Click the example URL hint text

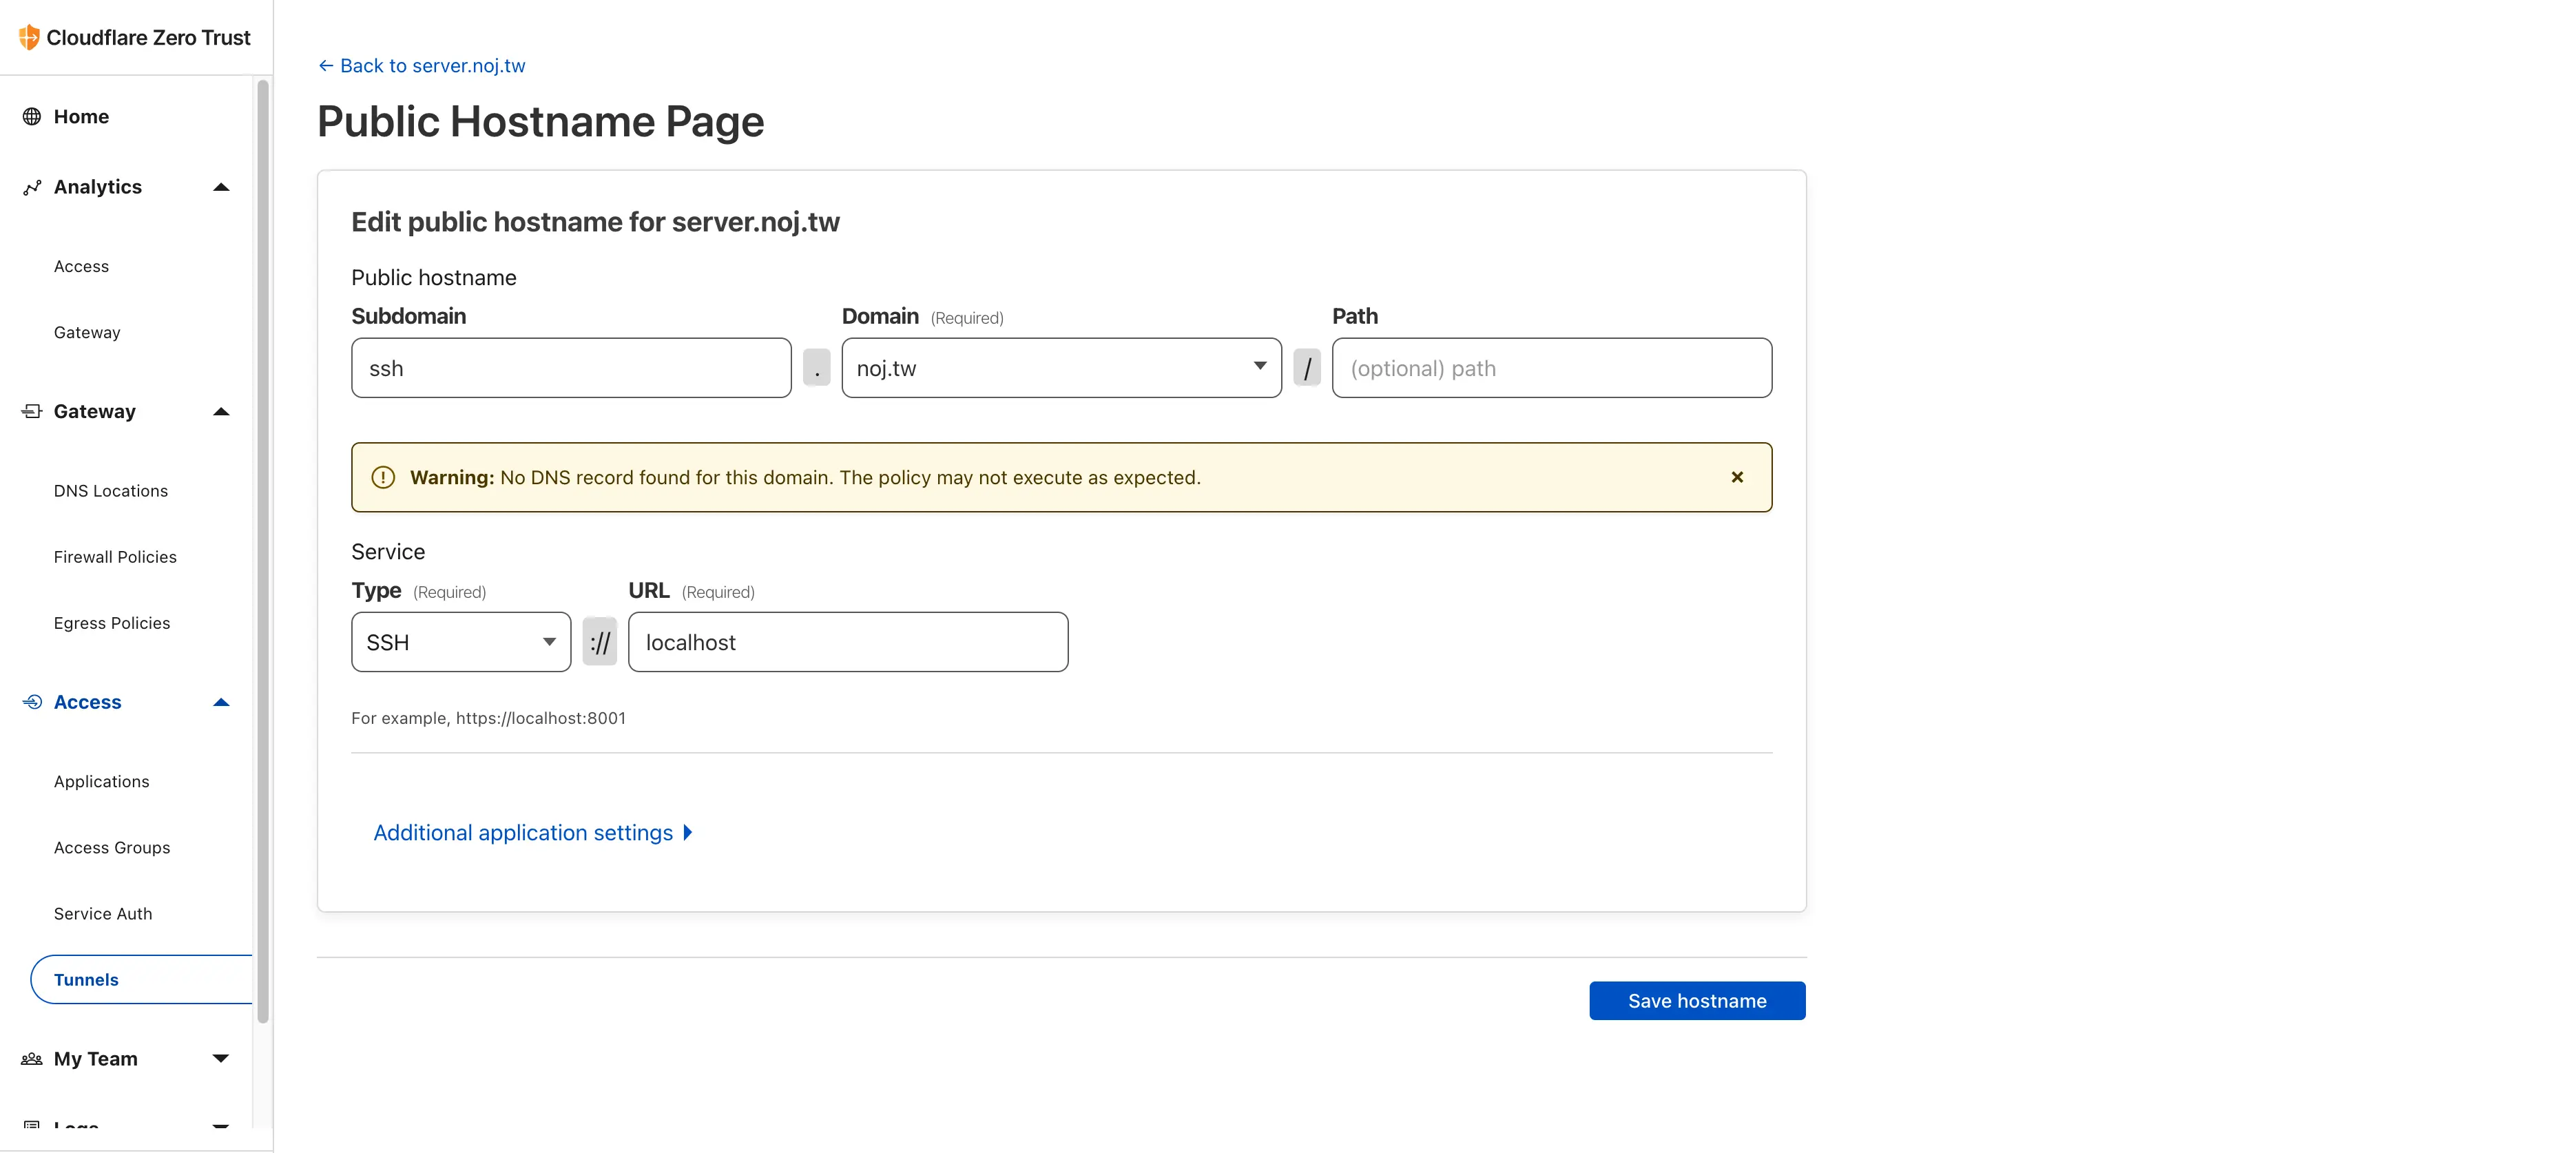click(x=489, y=718)
